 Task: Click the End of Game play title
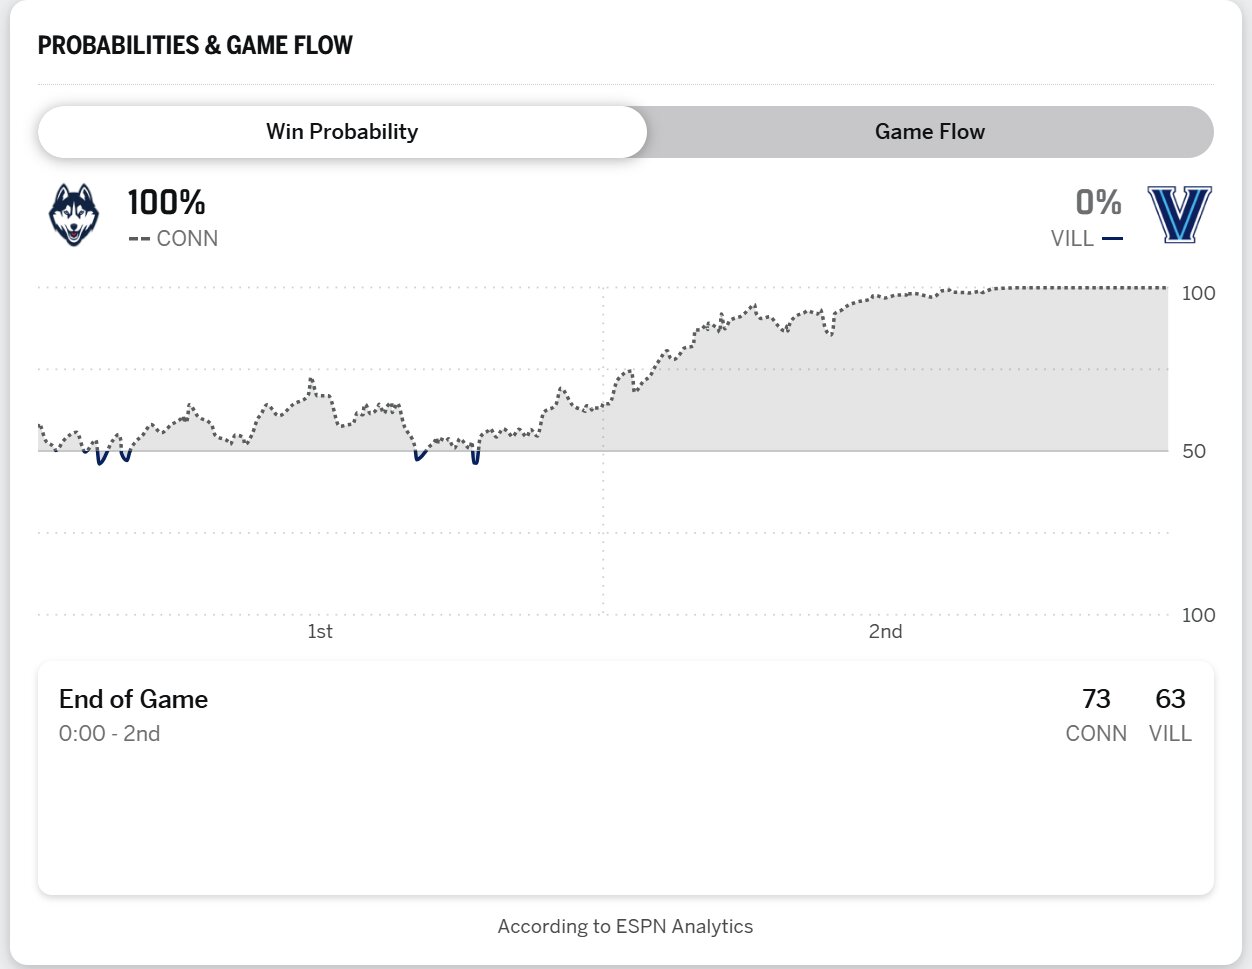[x=133, y=699]
